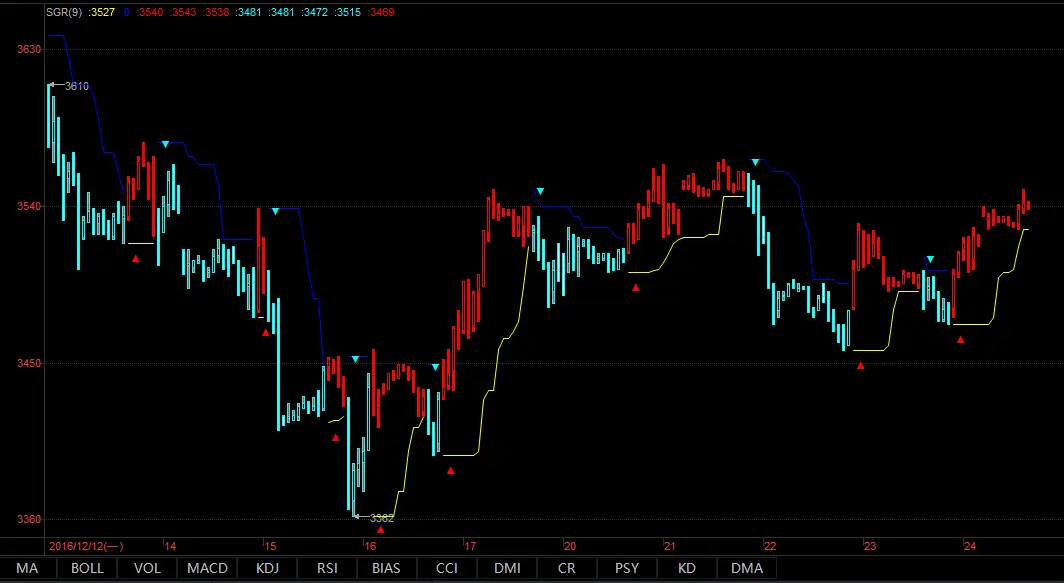The width and height of the screenshot is (1064, 583).
Task: Click the date label 16 on time axis
Action: (370, 546)
